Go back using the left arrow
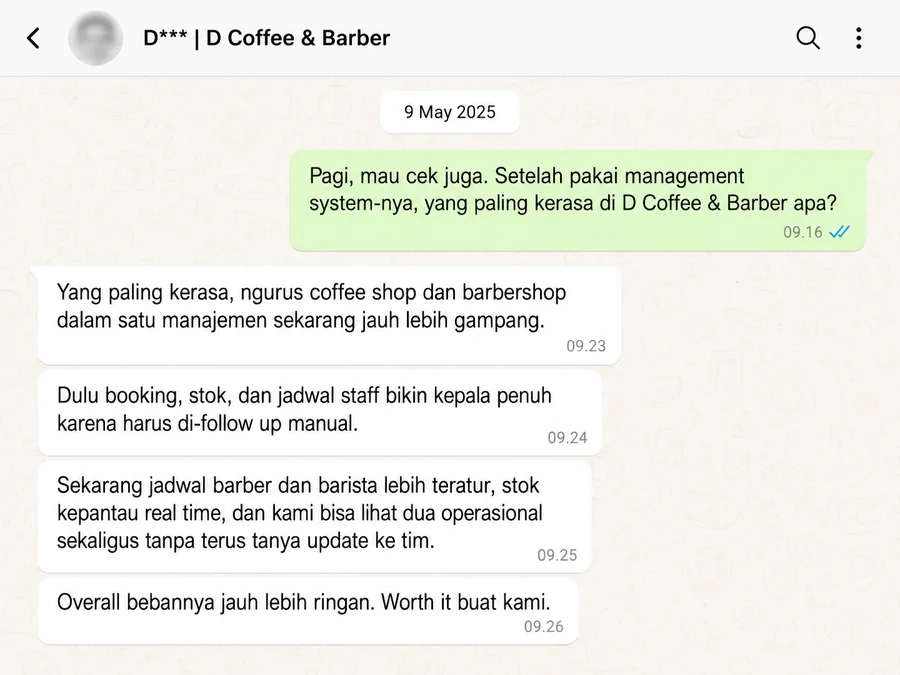The height and width of the screenshot is (675, 900). pos(33,38)
